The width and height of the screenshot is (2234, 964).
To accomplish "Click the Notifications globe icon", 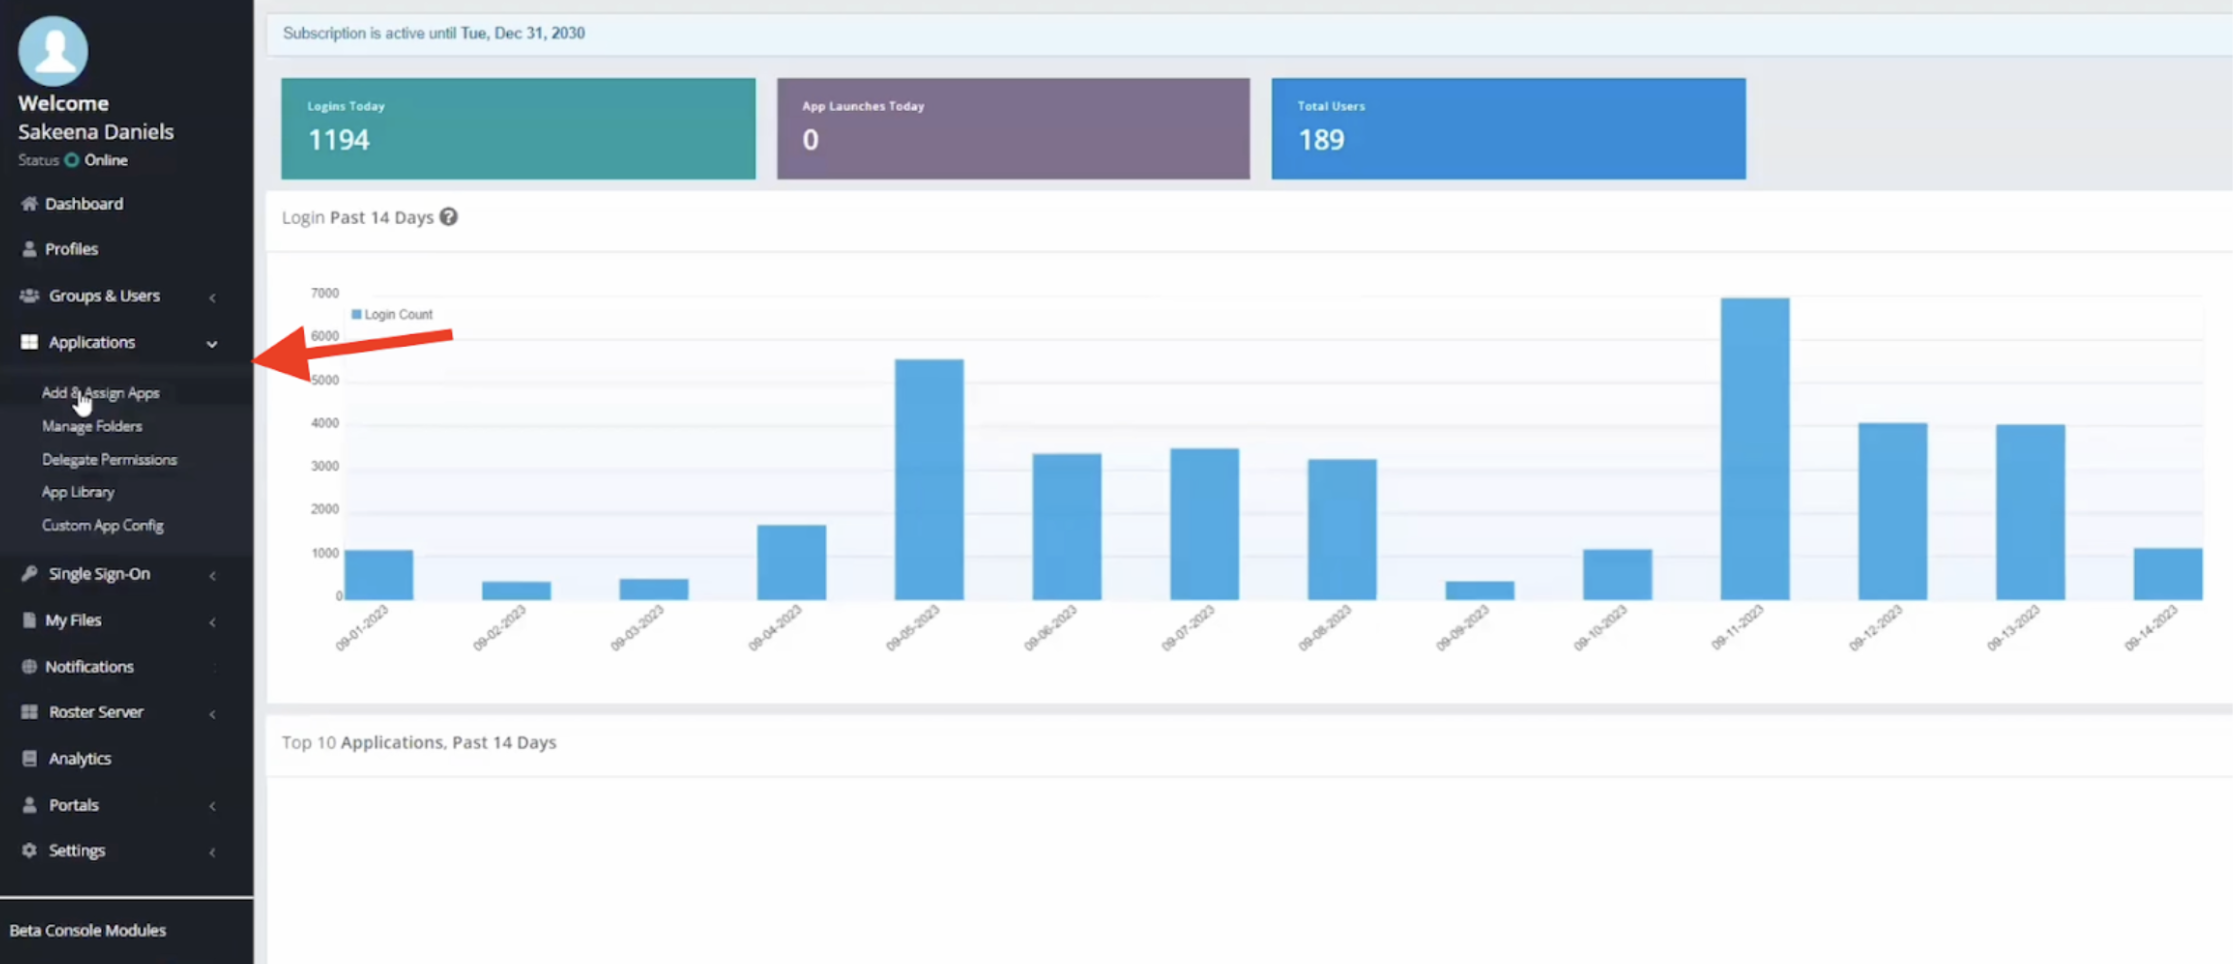I will click(x=29, y=666).
